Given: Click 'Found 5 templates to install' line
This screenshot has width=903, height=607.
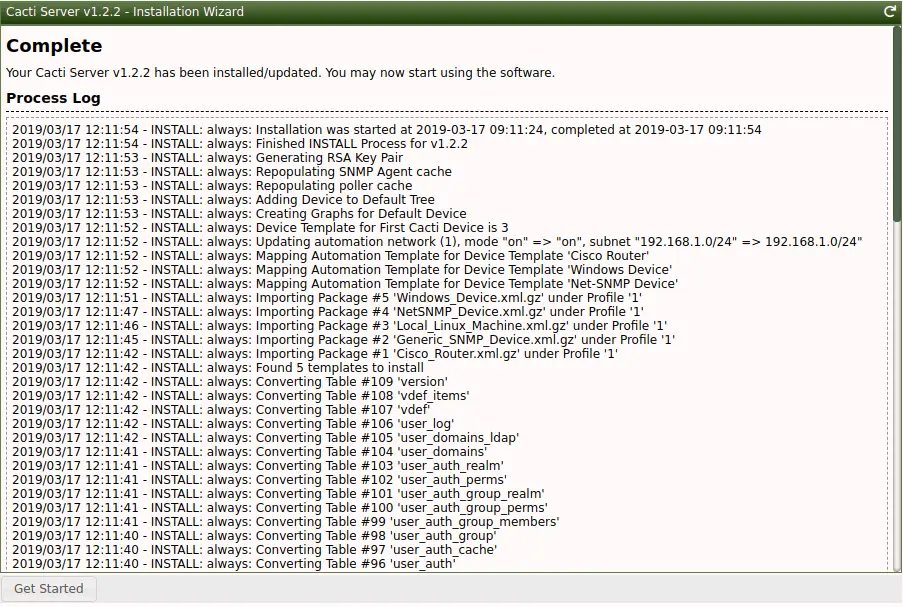Looking at the screenshot, I should point(218,367).
